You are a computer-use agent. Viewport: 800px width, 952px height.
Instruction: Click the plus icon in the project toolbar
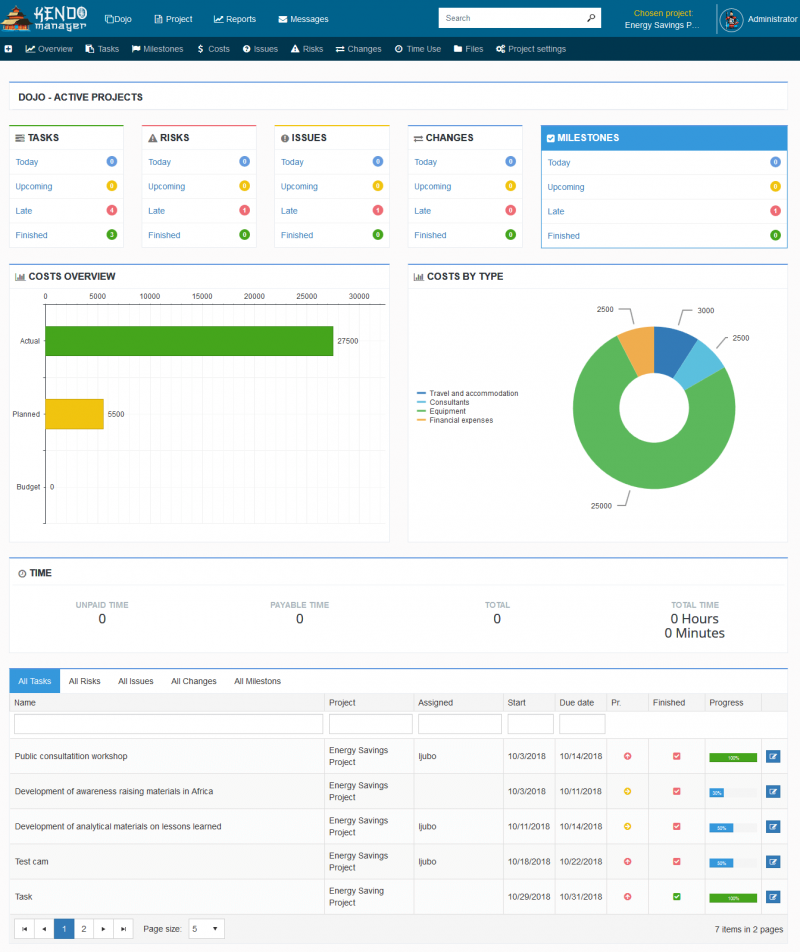pyautogui.click(x=8, y=49)
